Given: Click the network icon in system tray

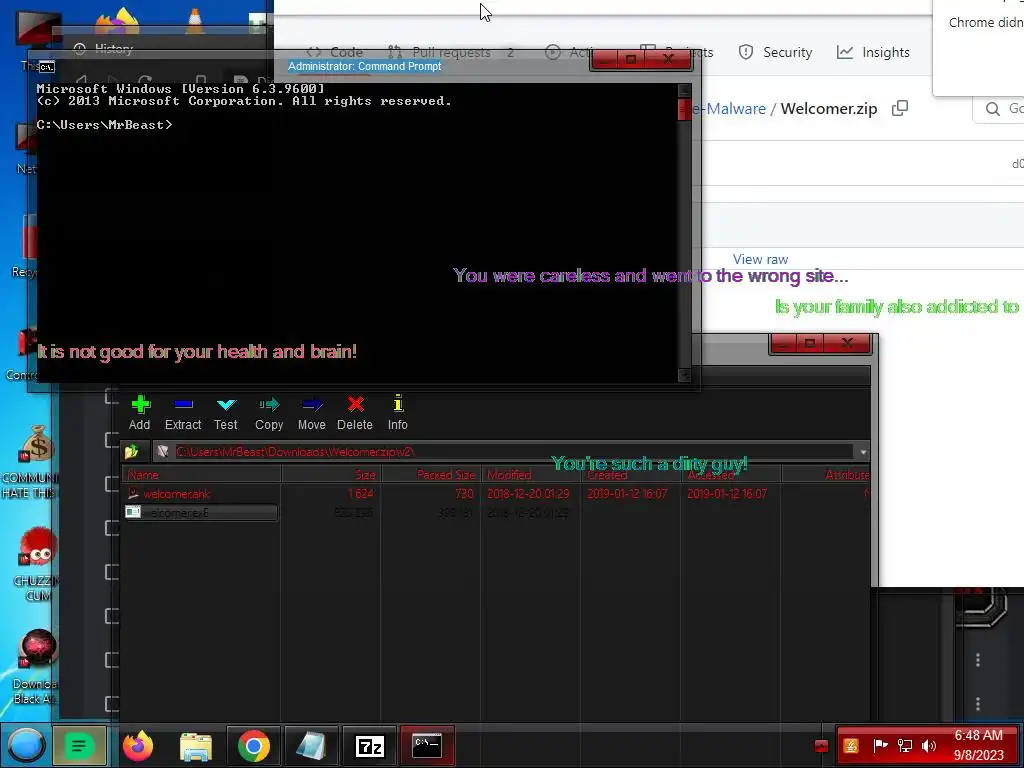Looking at the screenshot, I should click(905, 746).
